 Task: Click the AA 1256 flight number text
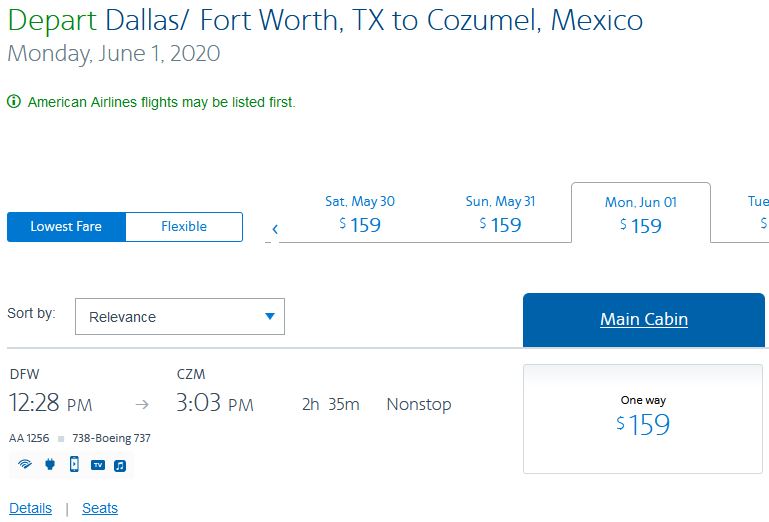point(30,438)
